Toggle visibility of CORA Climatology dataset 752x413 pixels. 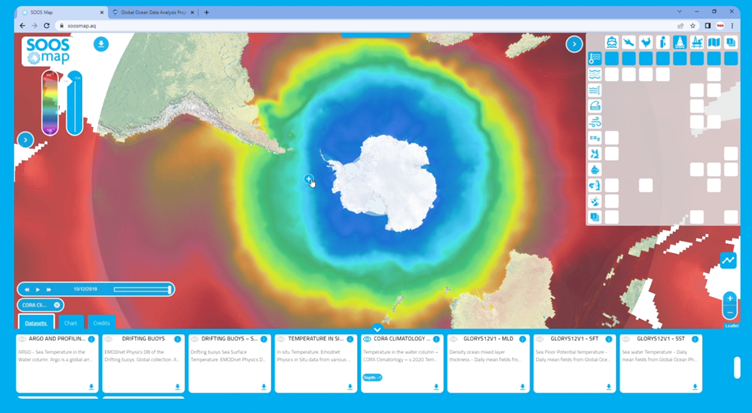(368, 340)
